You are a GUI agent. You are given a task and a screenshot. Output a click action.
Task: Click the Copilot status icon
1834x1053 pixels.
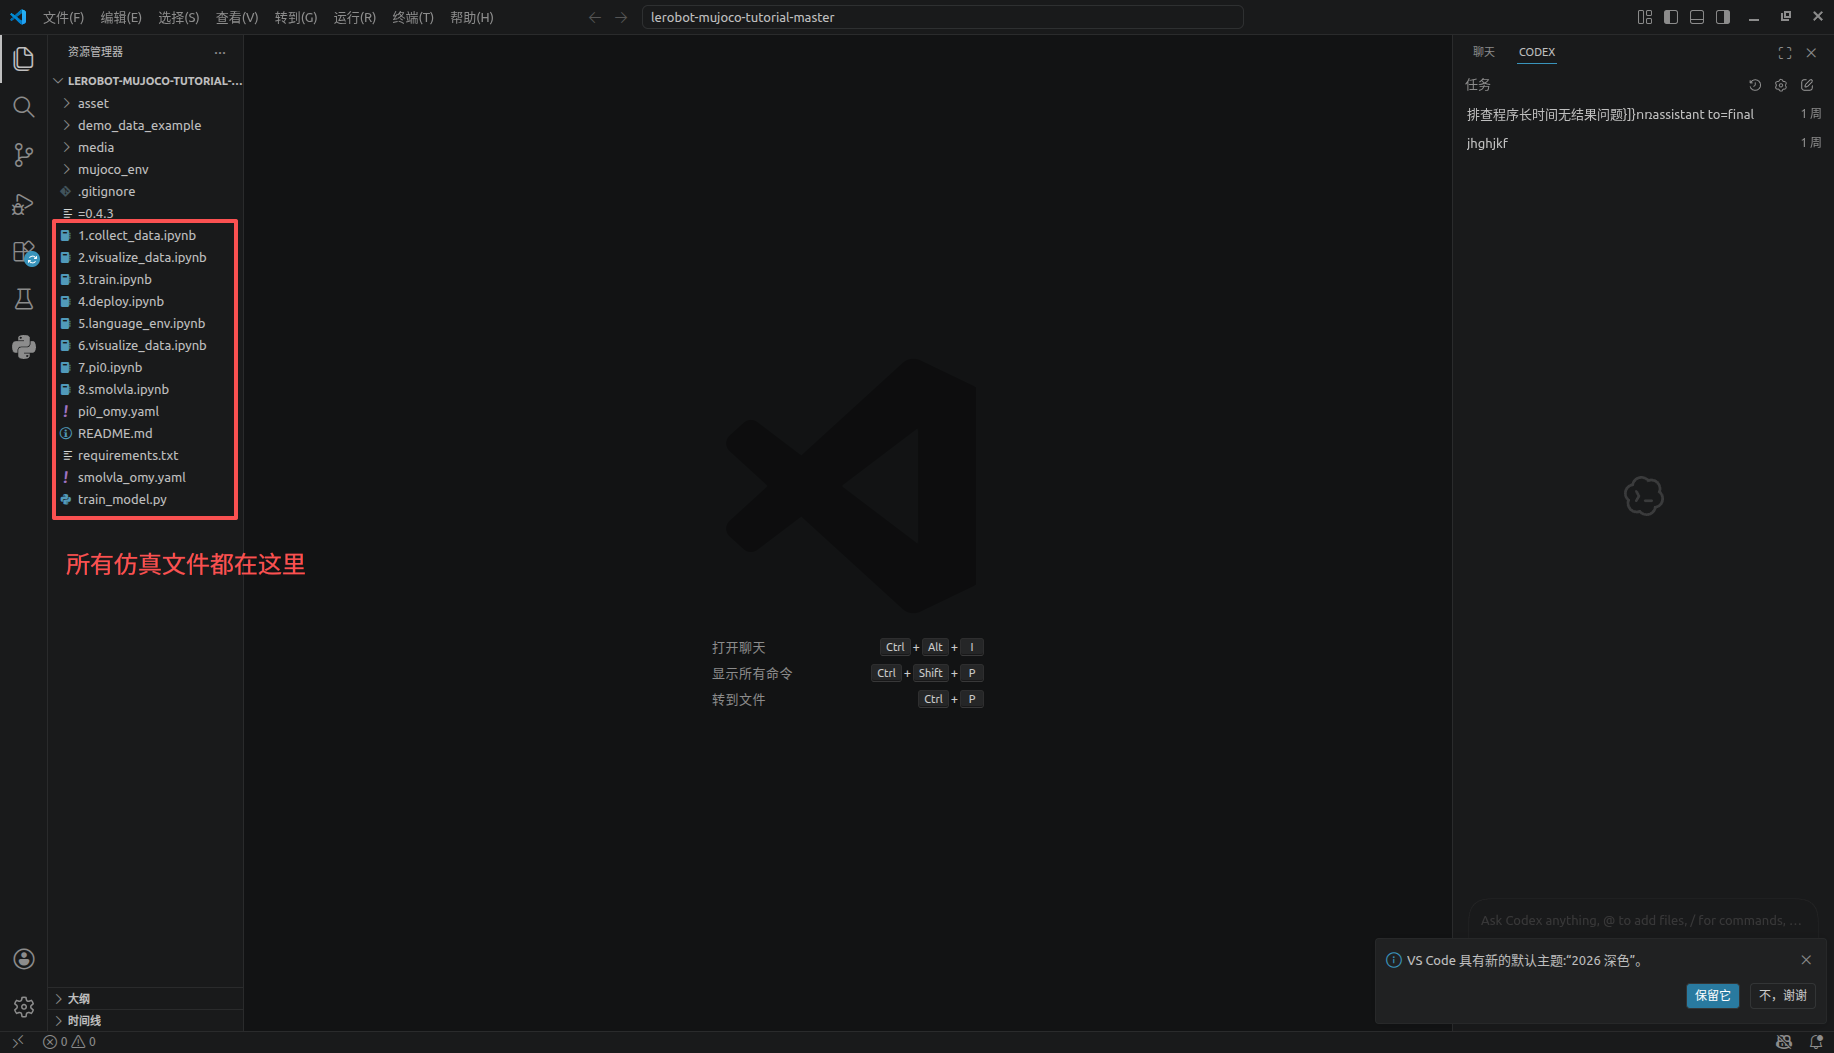pyautogui.click(x=1784, y=1042)
